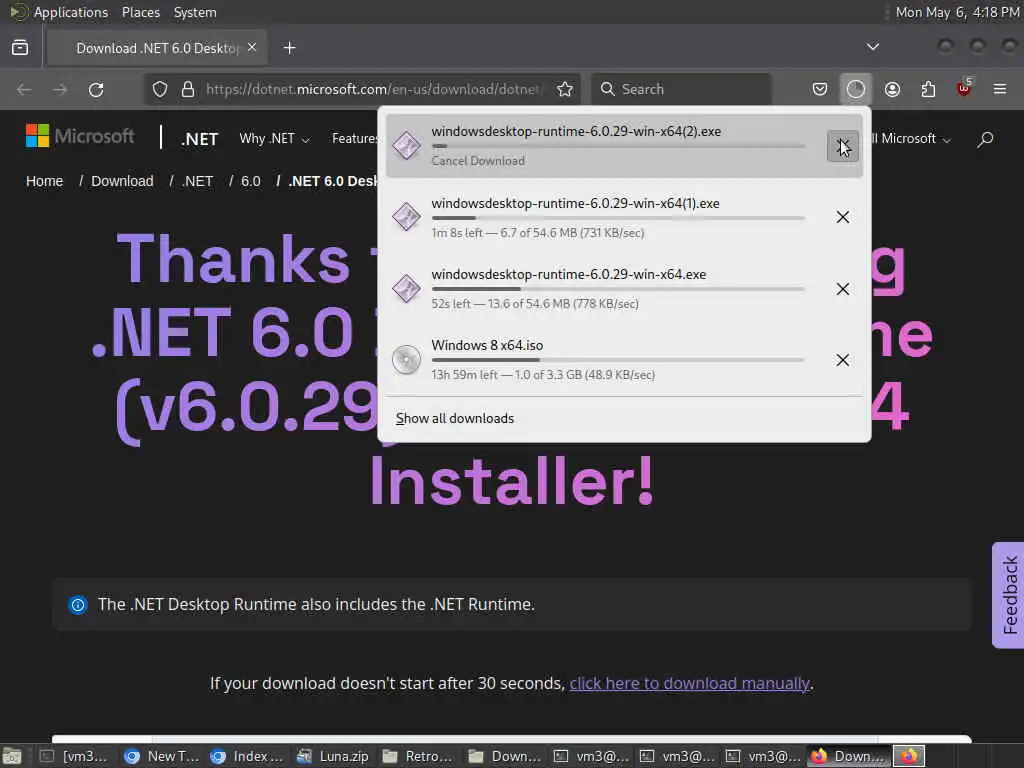
Task: Go to the .NET home link
Action: click(199, 139)
